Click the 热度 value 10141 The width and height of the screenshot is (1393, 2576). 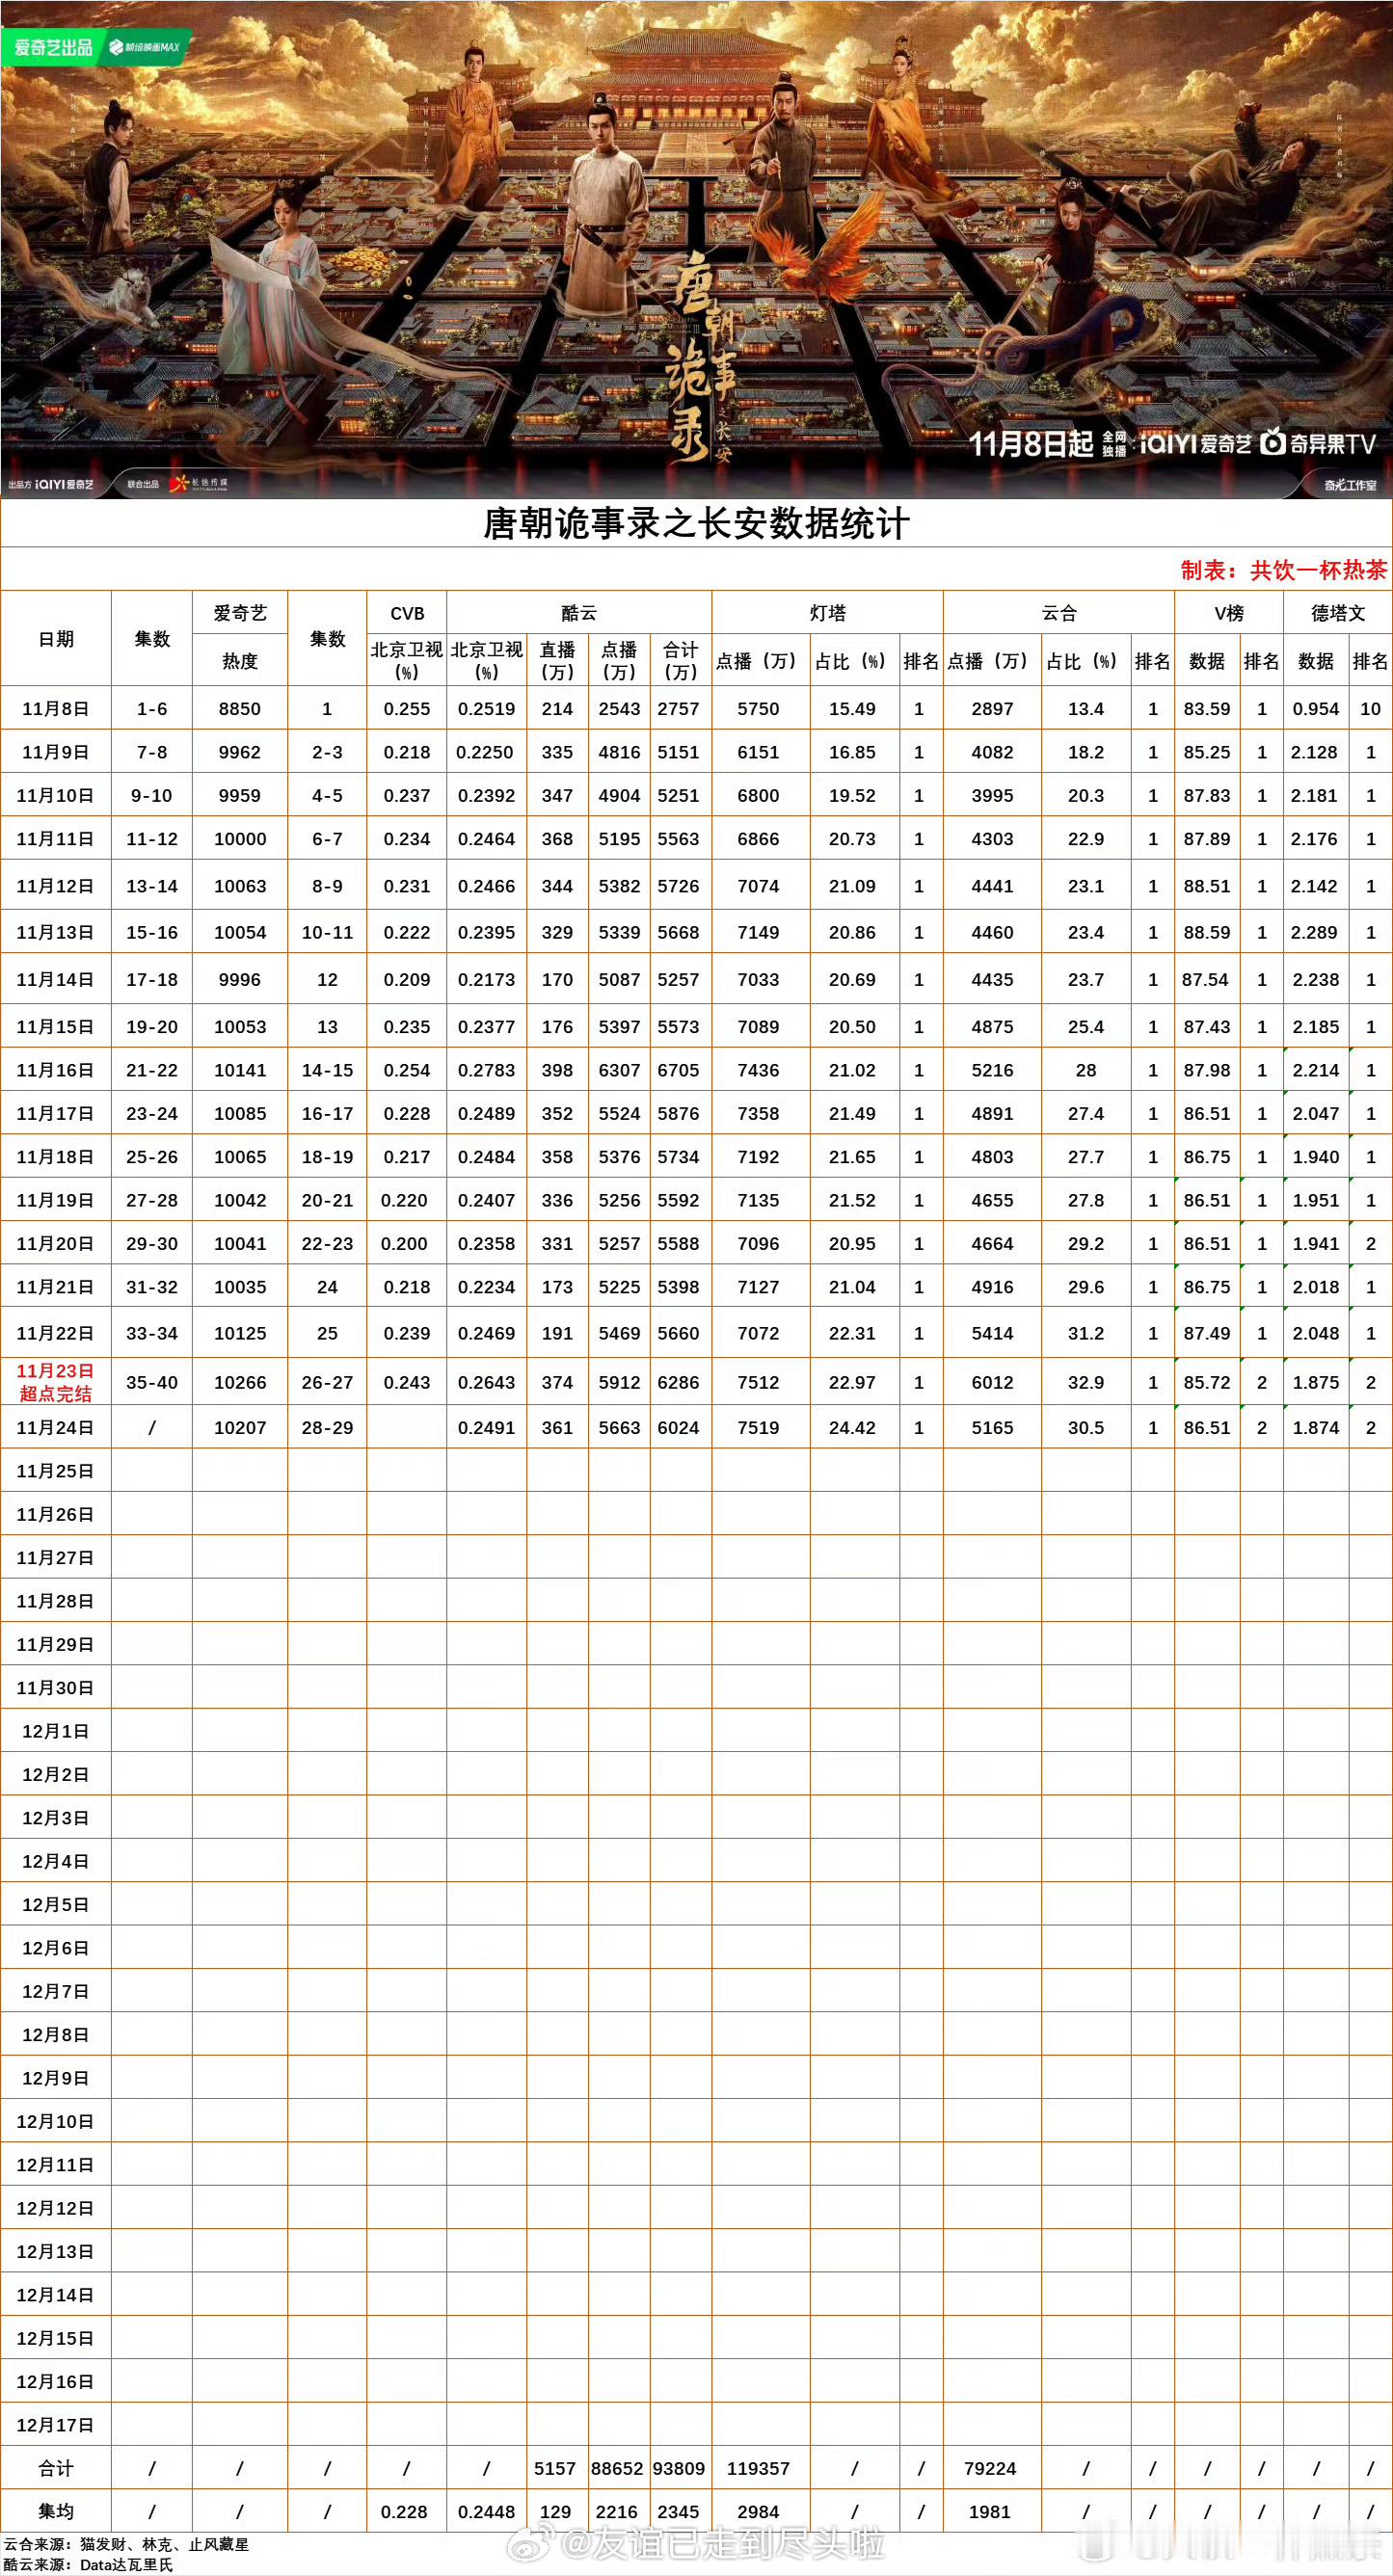pos(240,1070)
